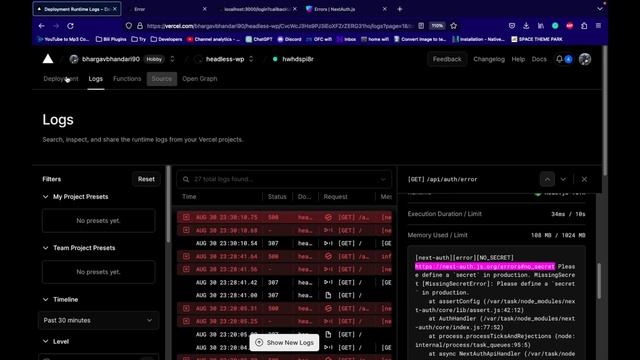Viewport: 640px width, 360px height.
Task: Go to previous log with up chevron
Action: 547,179
